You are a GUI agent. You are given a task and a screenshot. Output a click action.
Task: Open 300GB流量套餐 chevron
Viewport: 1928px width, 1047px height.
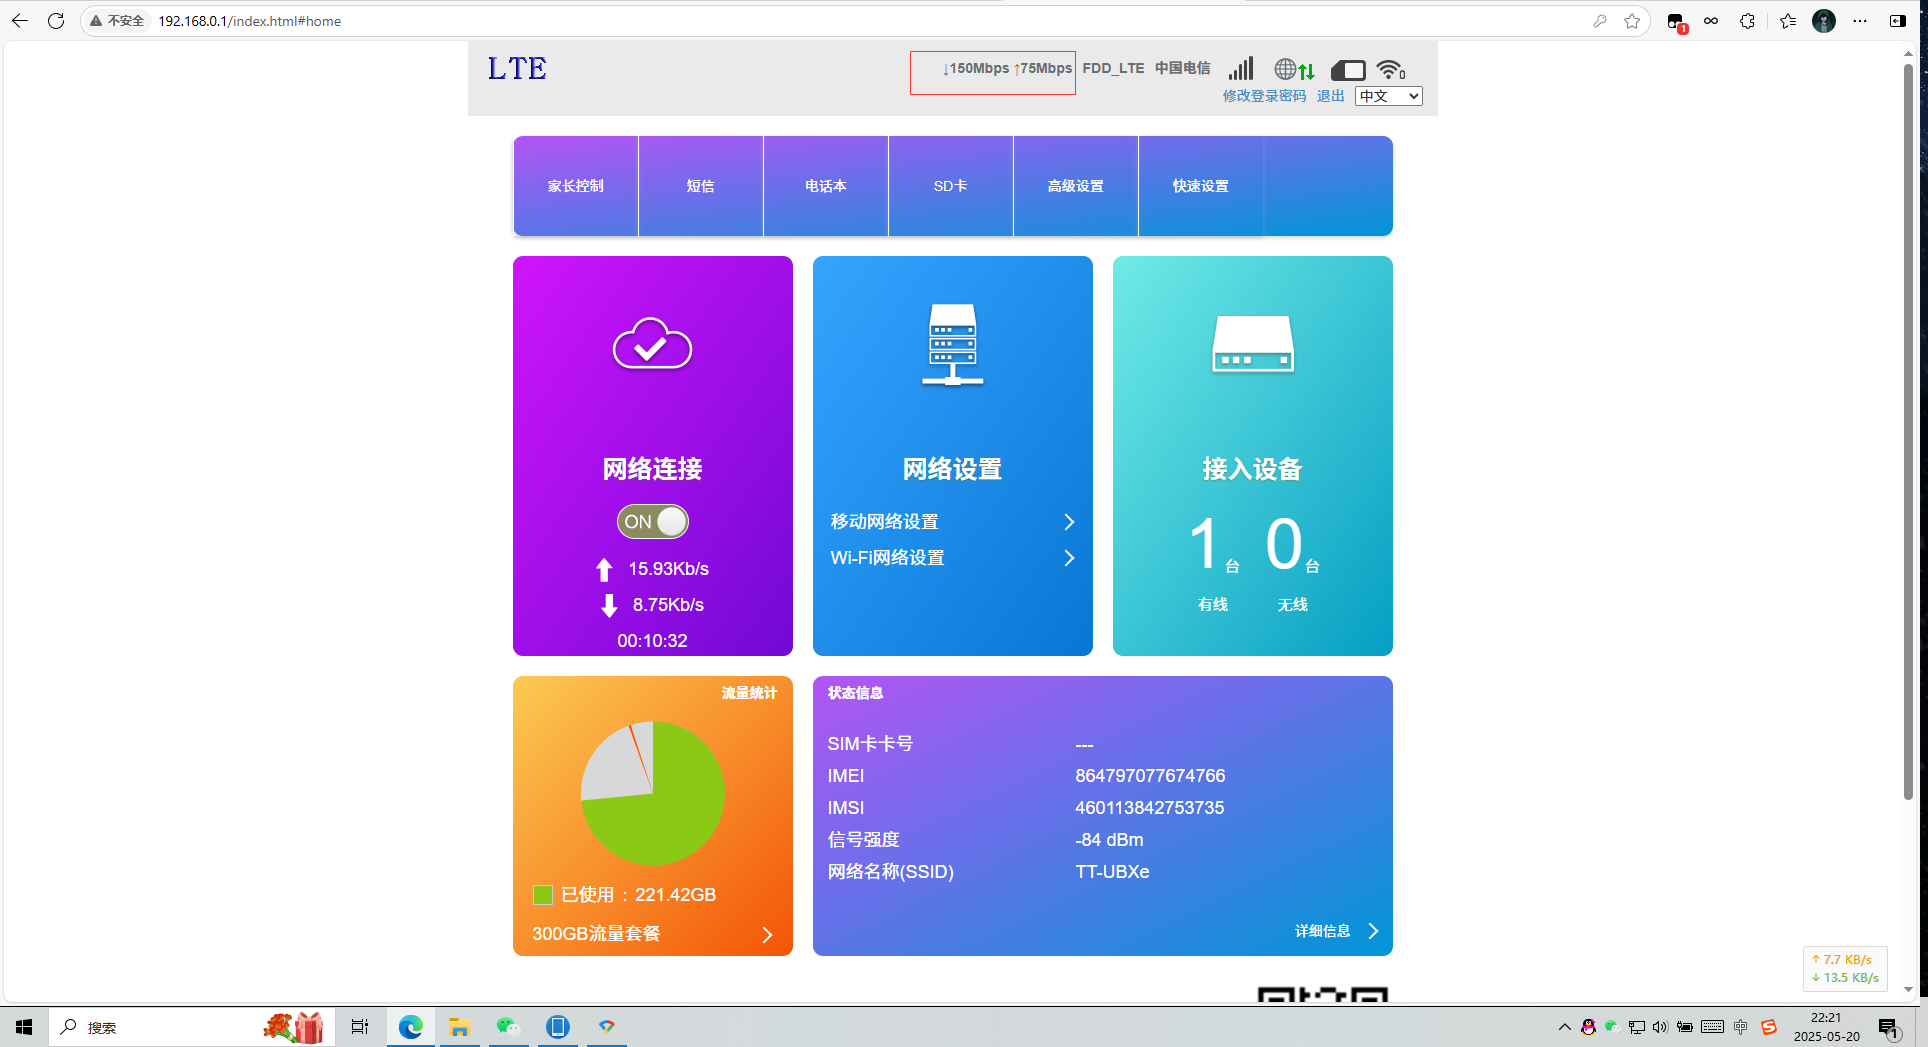767,935
